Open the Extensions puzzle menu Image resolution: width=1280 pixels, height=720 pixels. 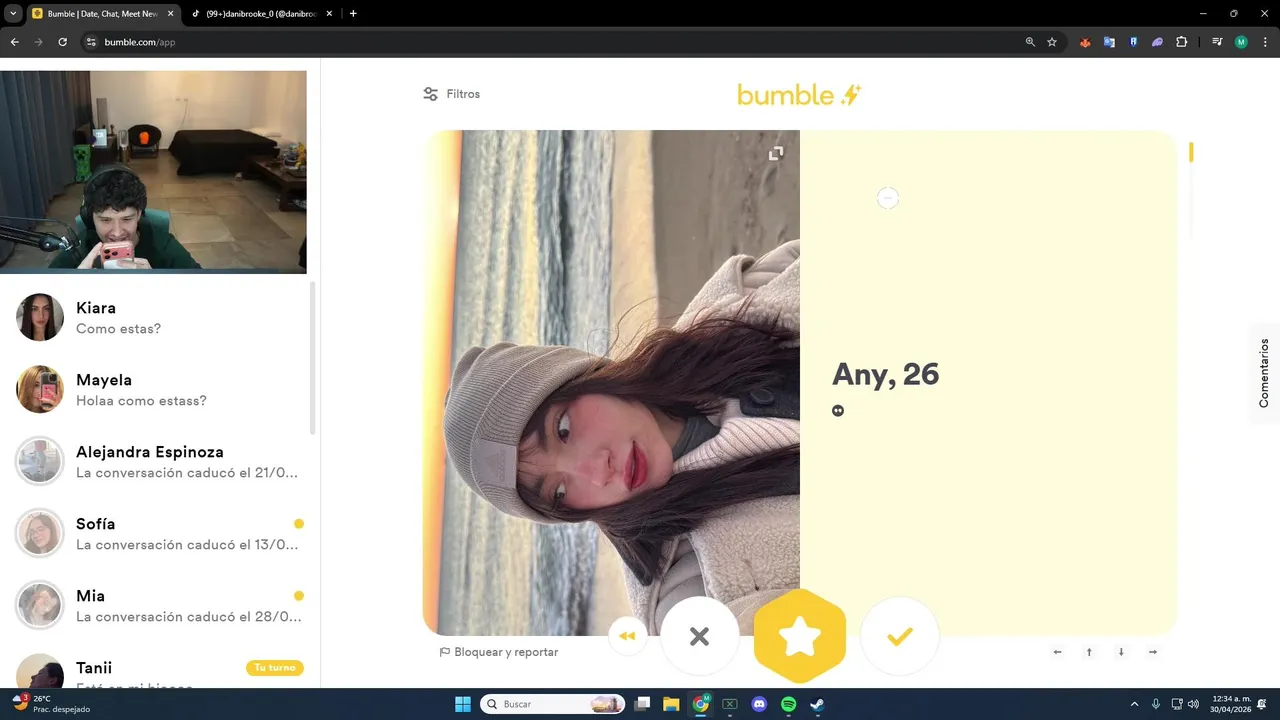point(1182,42)
